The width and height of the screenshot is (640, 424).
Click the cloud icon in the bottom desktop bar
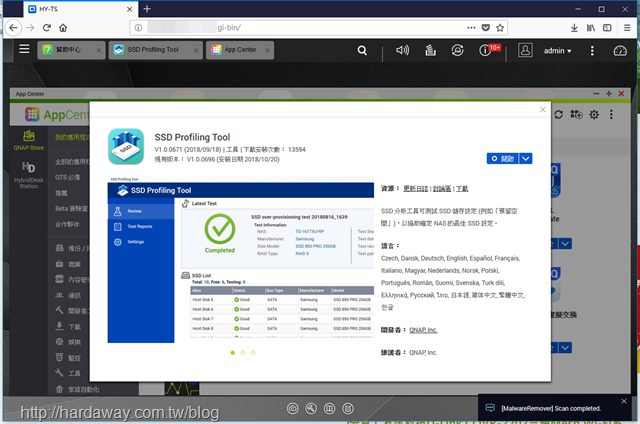(x=293, y=408)
